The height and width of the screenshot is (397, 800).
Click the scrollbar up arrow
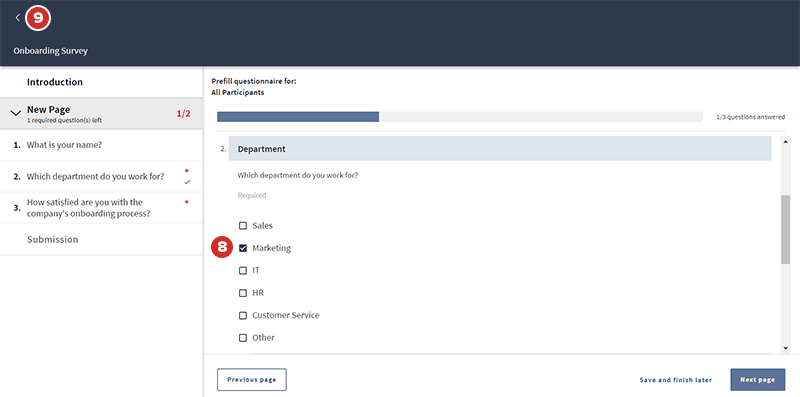pos(785,140)
